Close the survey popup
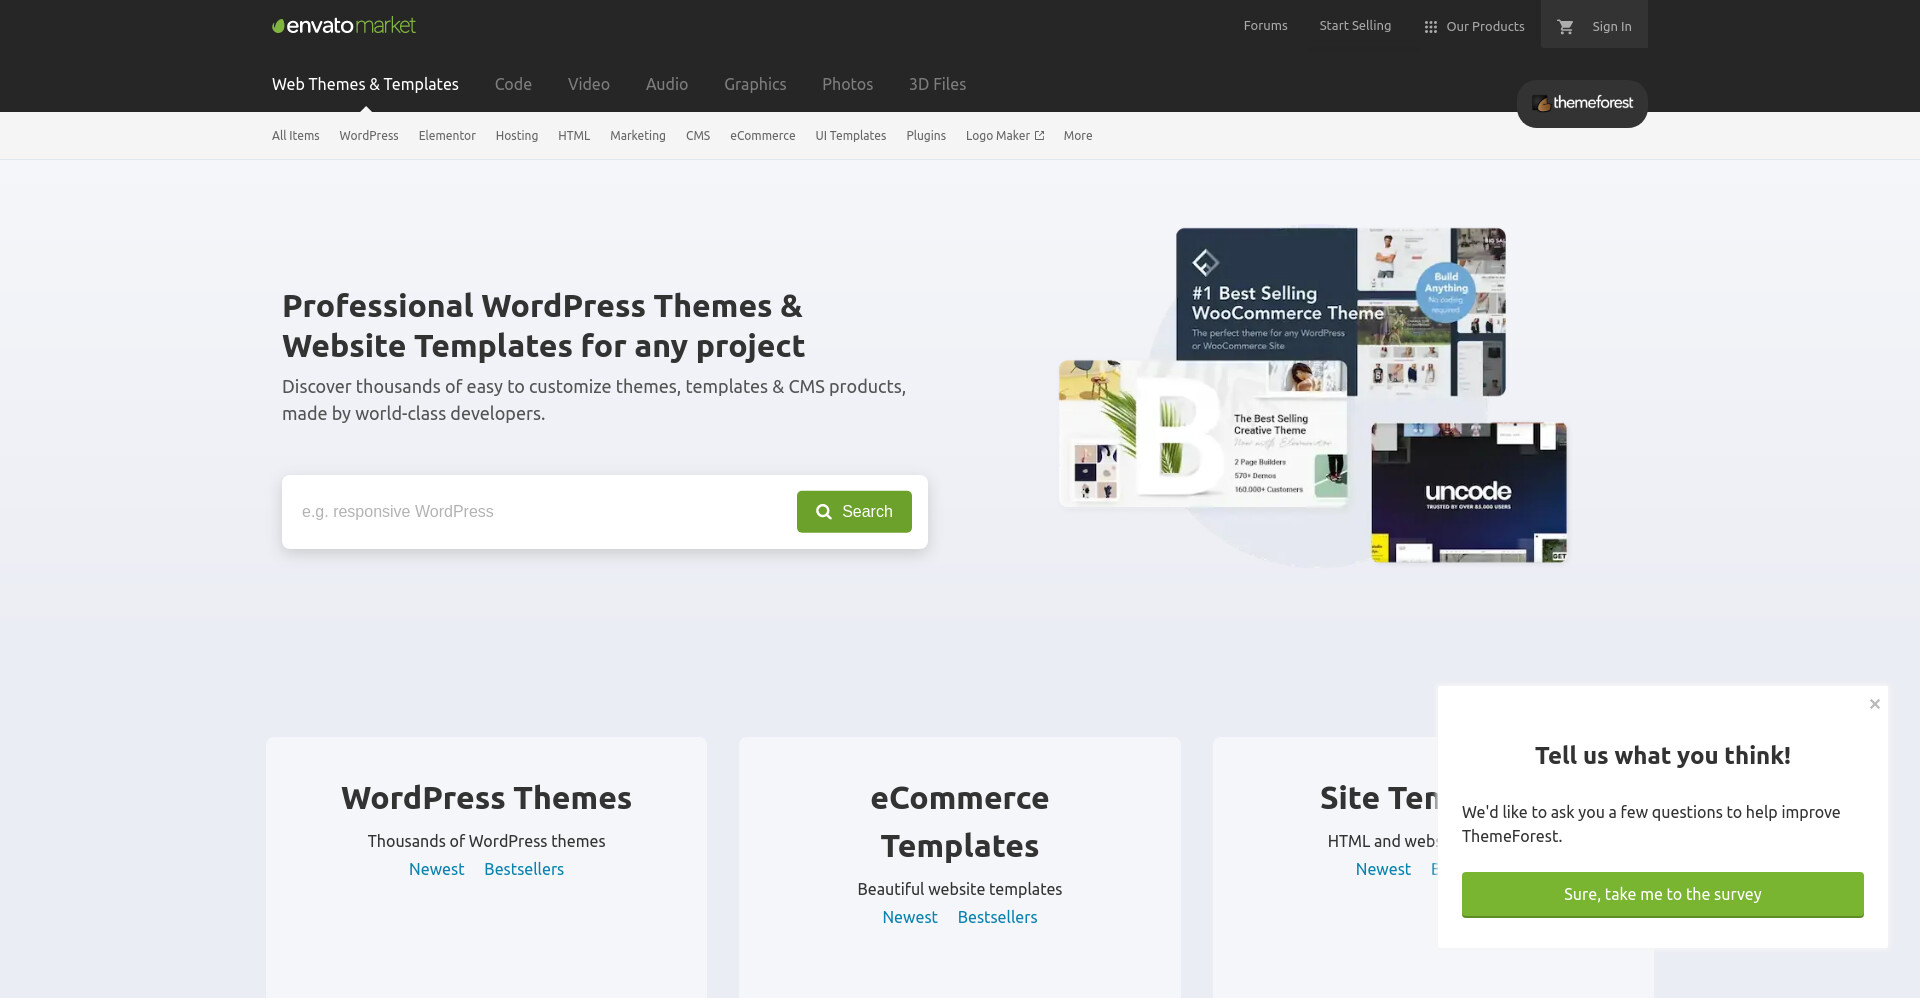The width and height of the screenshot is (1920, 998). click(1875, 704)
